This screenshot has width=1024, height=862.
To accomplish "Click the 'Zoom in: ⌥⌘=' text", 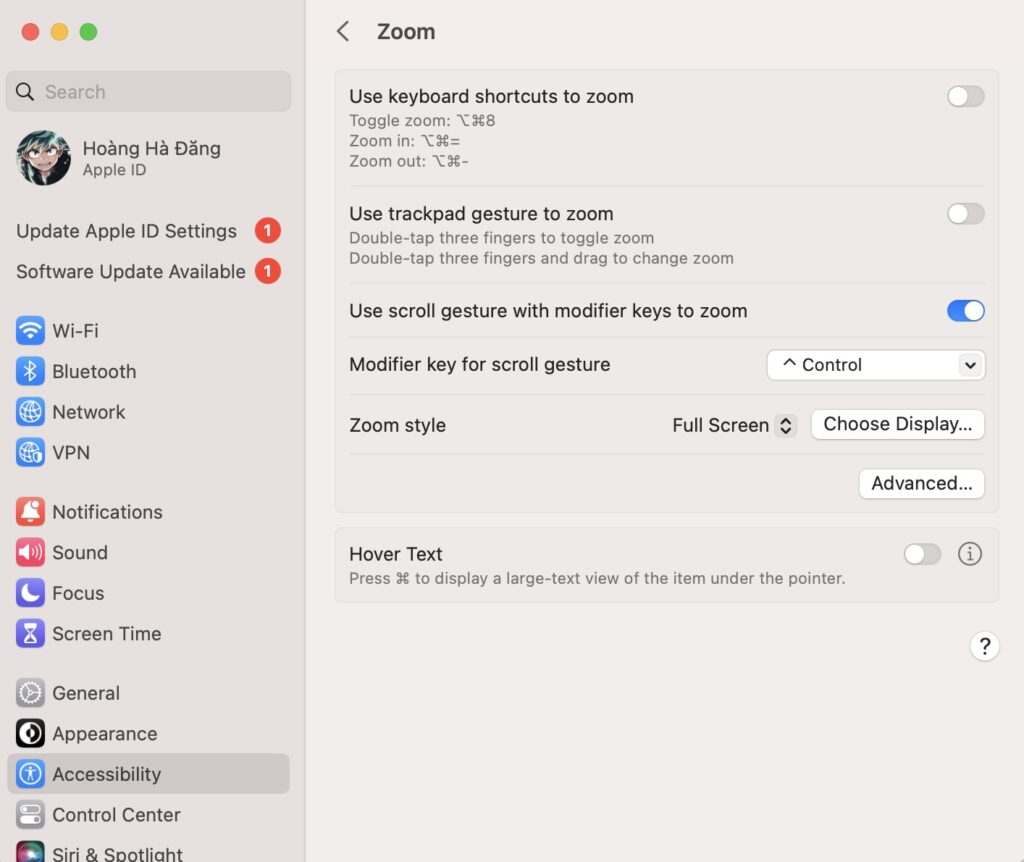I will point(404,140).
